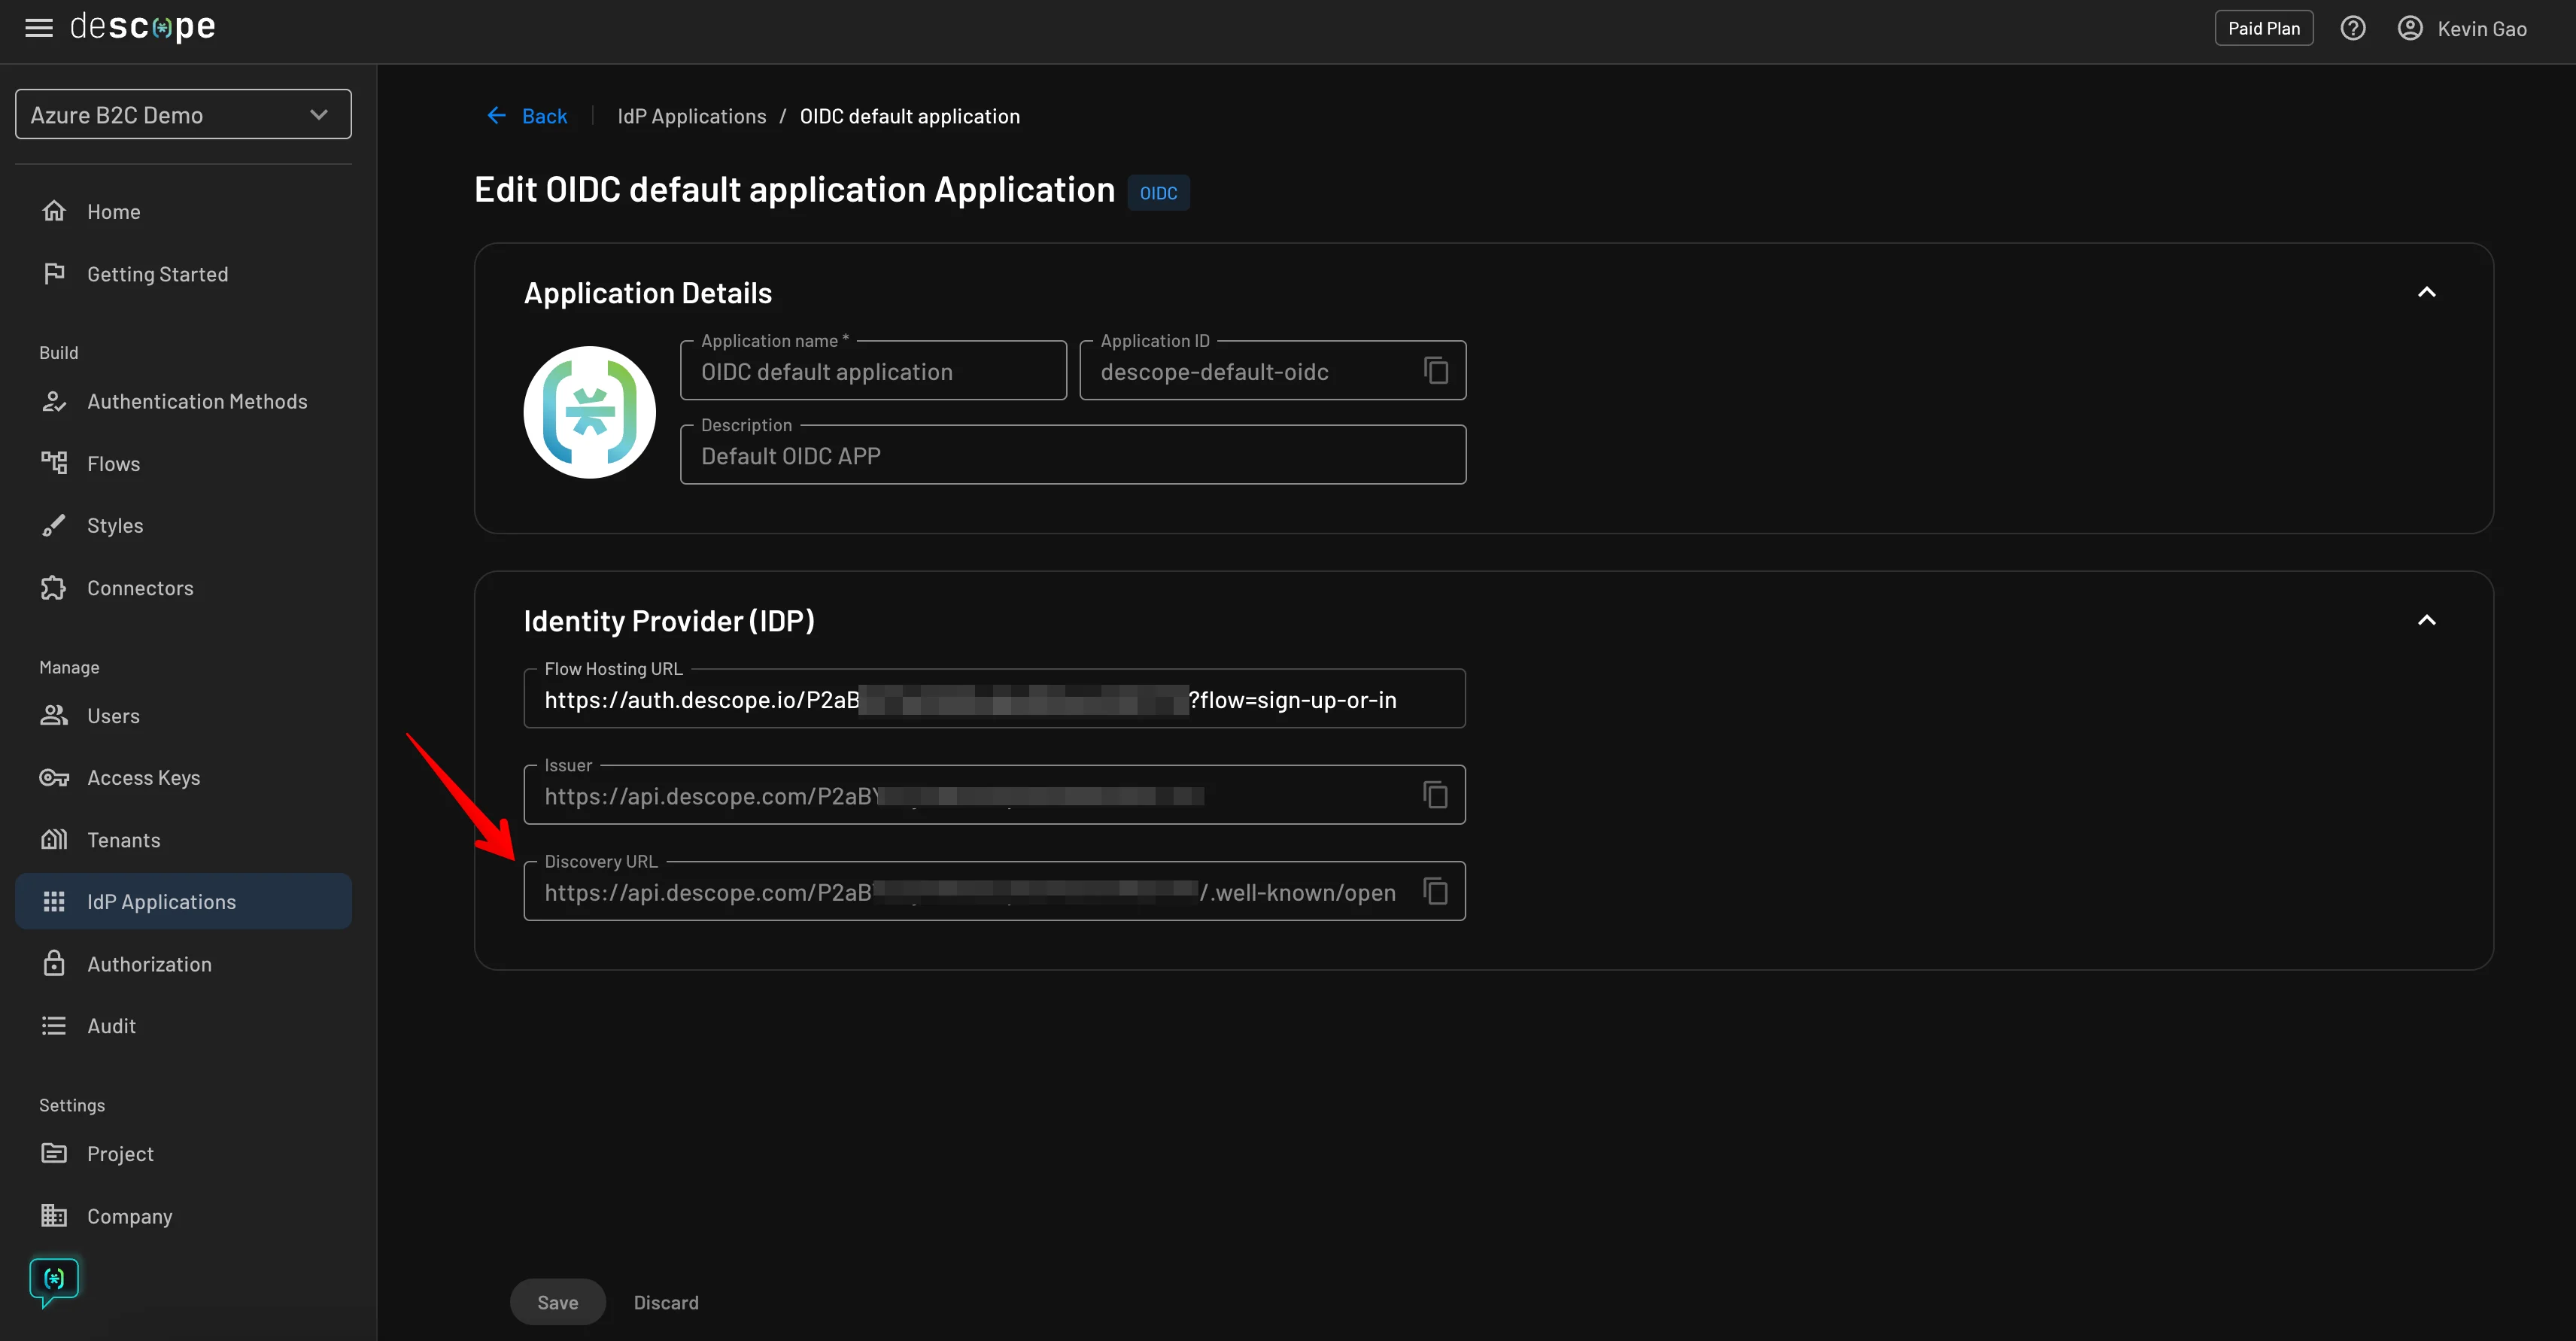Edit the Application name field

872,371
